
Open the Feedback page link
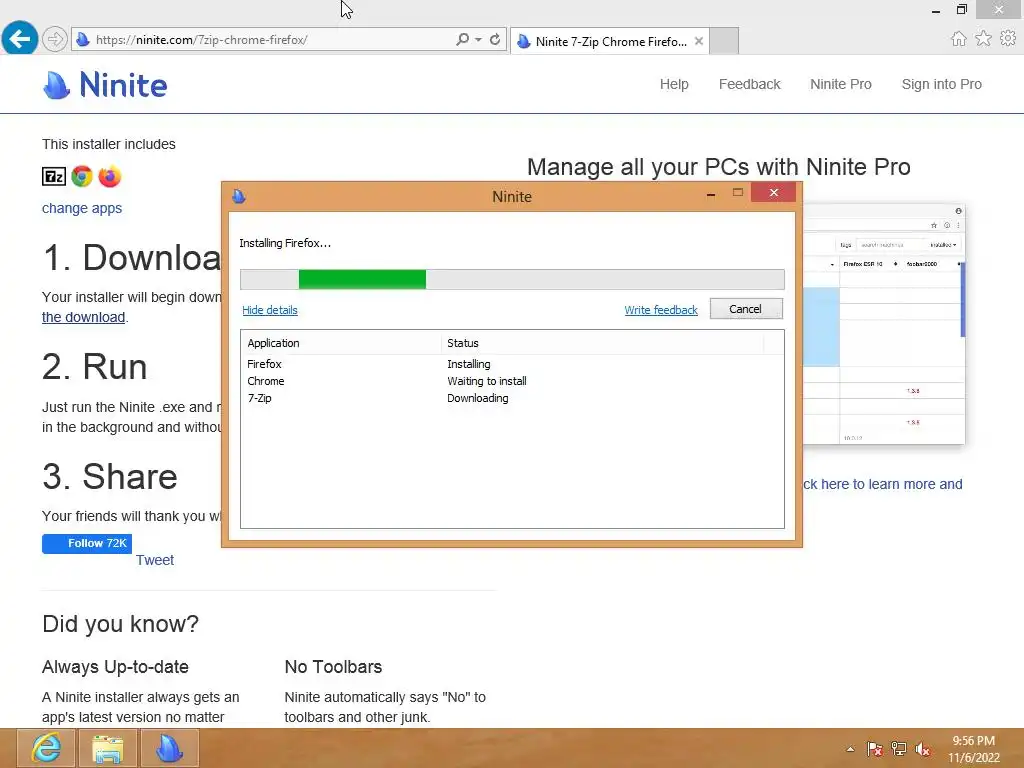tap(750, 84)
